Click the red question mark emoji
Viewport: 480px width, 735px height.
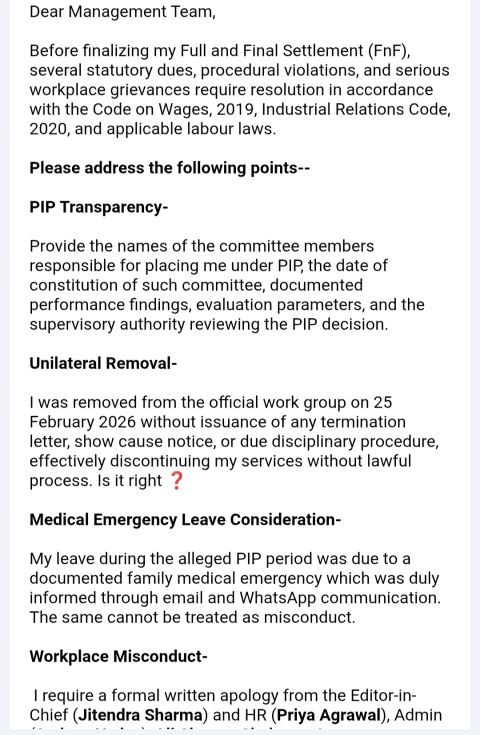click(x=176, y=481)
